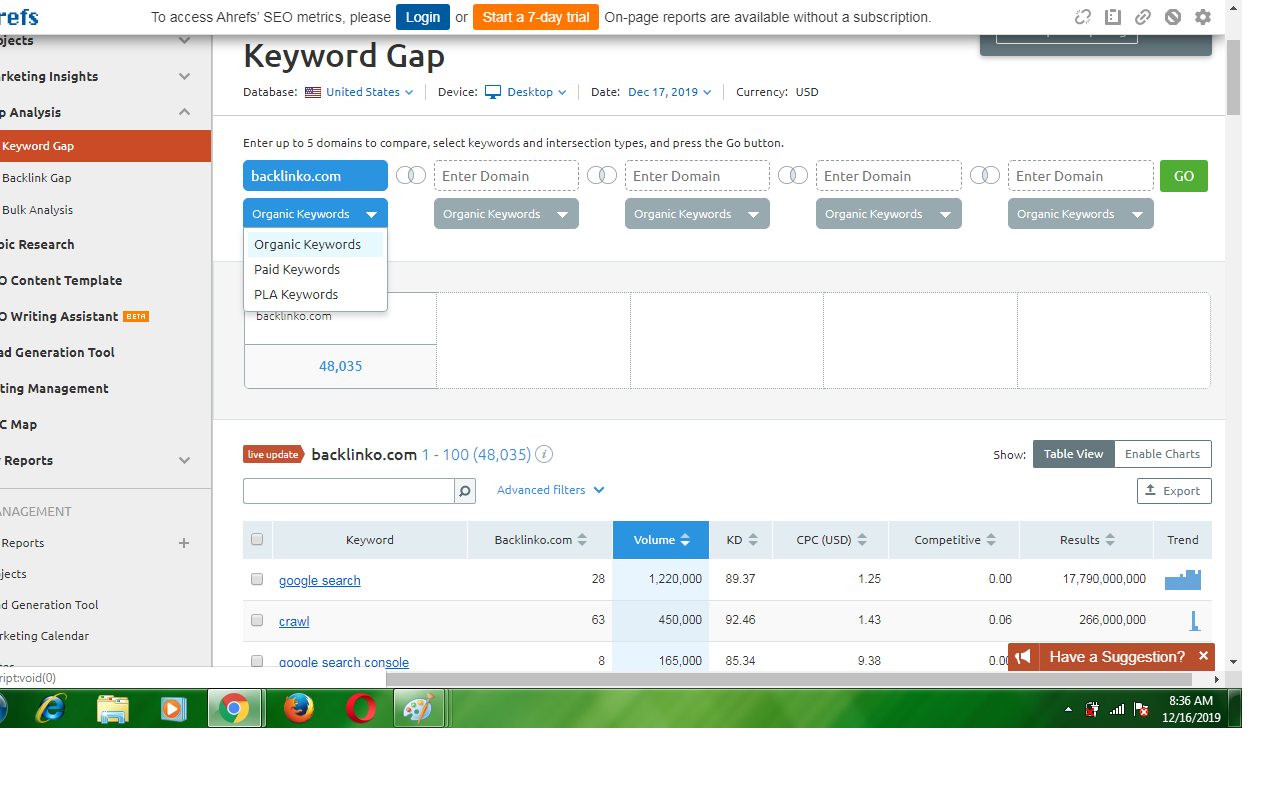Open the Desktop device dropdown
Image resolution: width=1280 pixels, height=800 pixels.
click(x=536, y=92)
